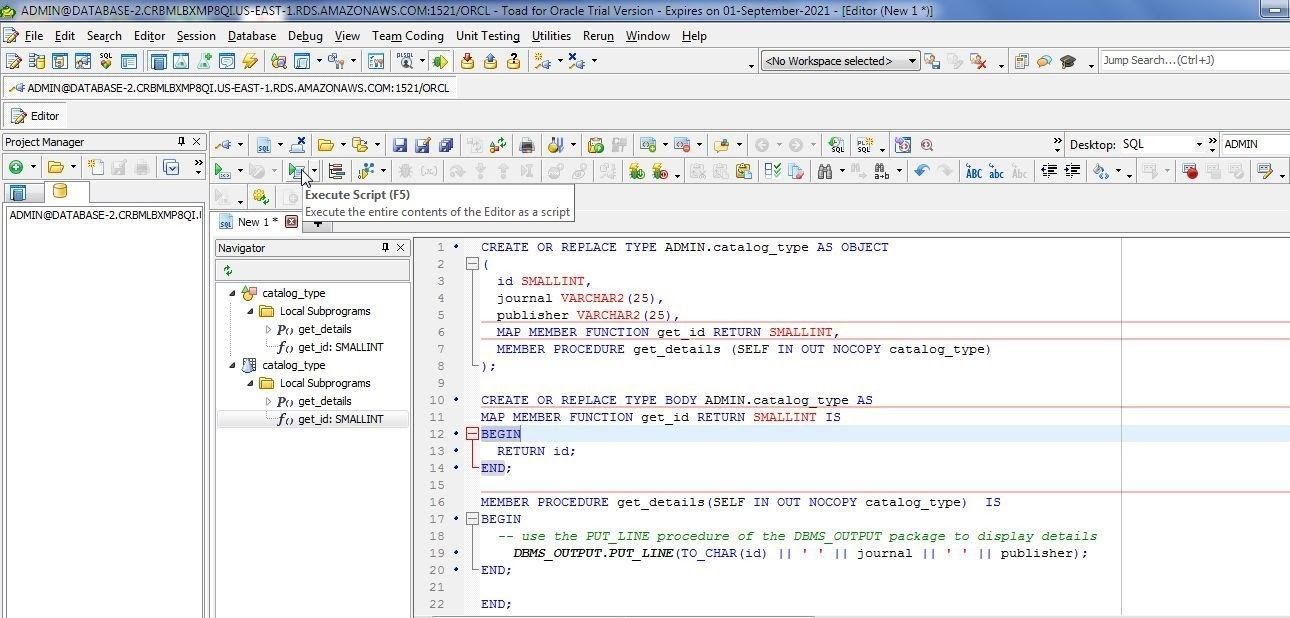Click the lowercase abc conversion icon
Screen dimensions: 1290x618
point(996,171)
